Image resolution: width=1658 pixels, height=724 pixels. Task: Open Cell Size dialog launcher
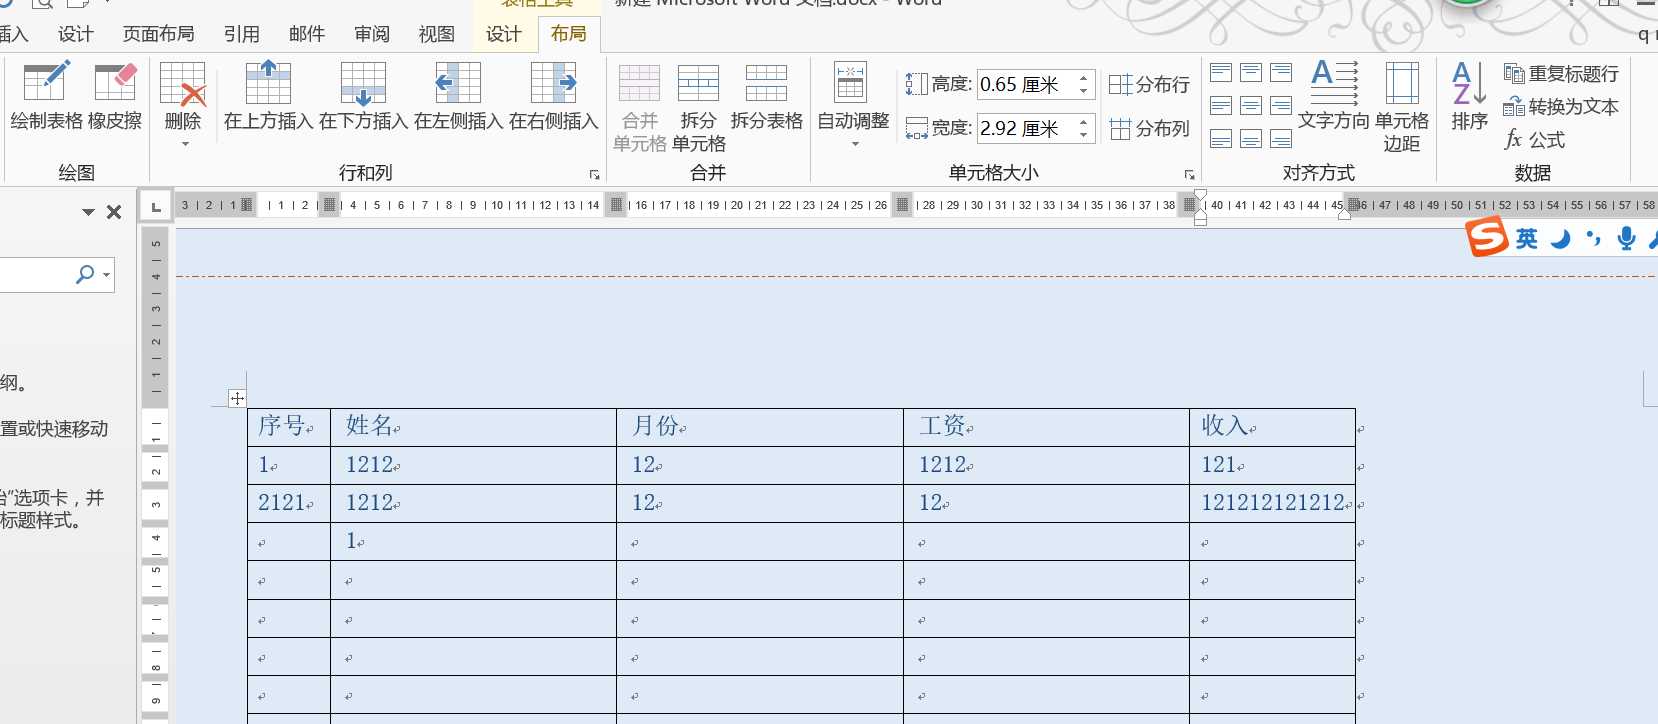(1189, 175)
